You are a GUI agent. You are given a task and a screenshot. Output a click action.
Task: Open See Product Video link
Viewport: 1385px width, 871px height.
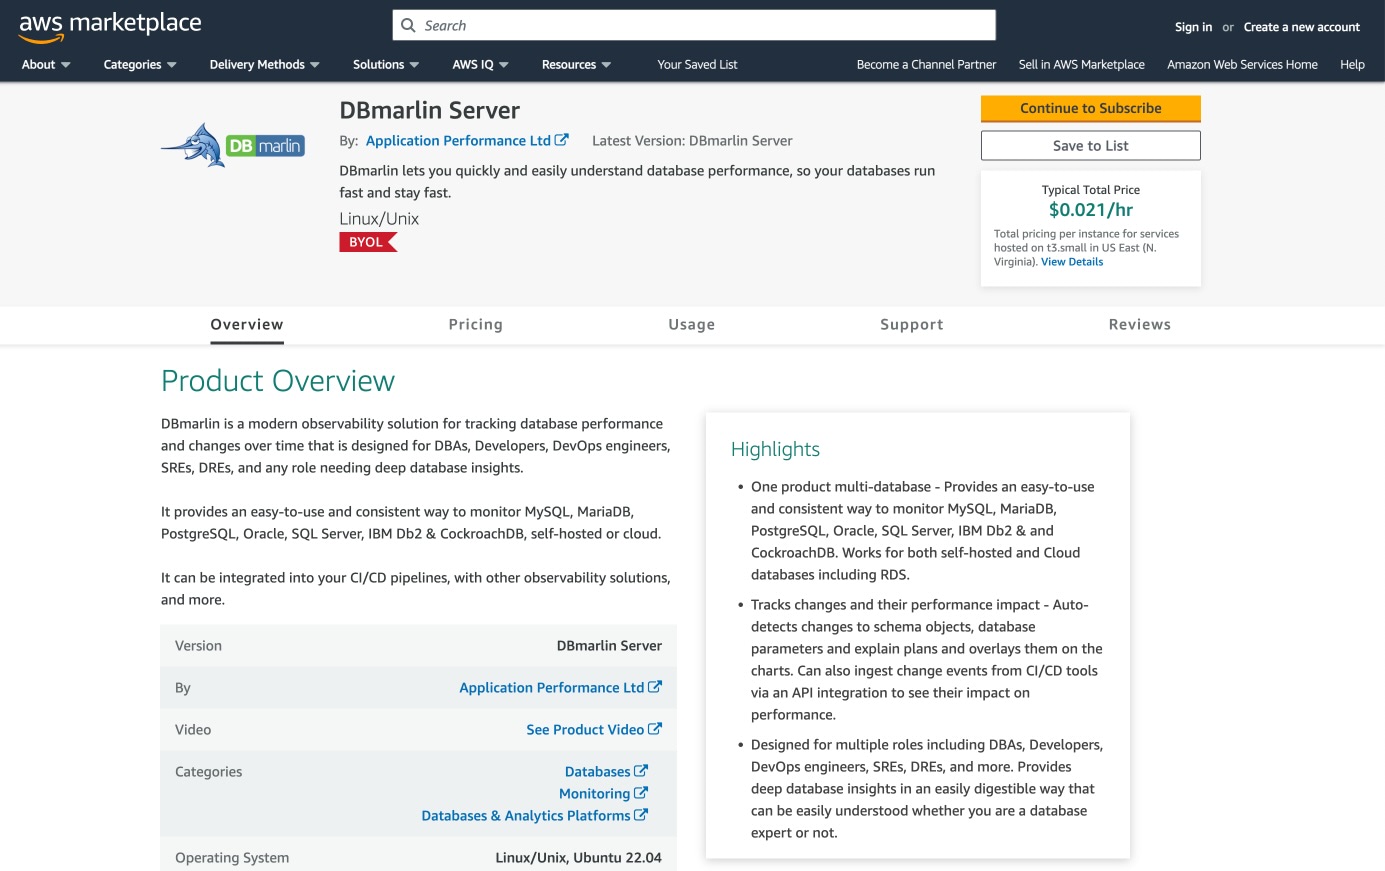pyautogui.click(x=585, y=729)
